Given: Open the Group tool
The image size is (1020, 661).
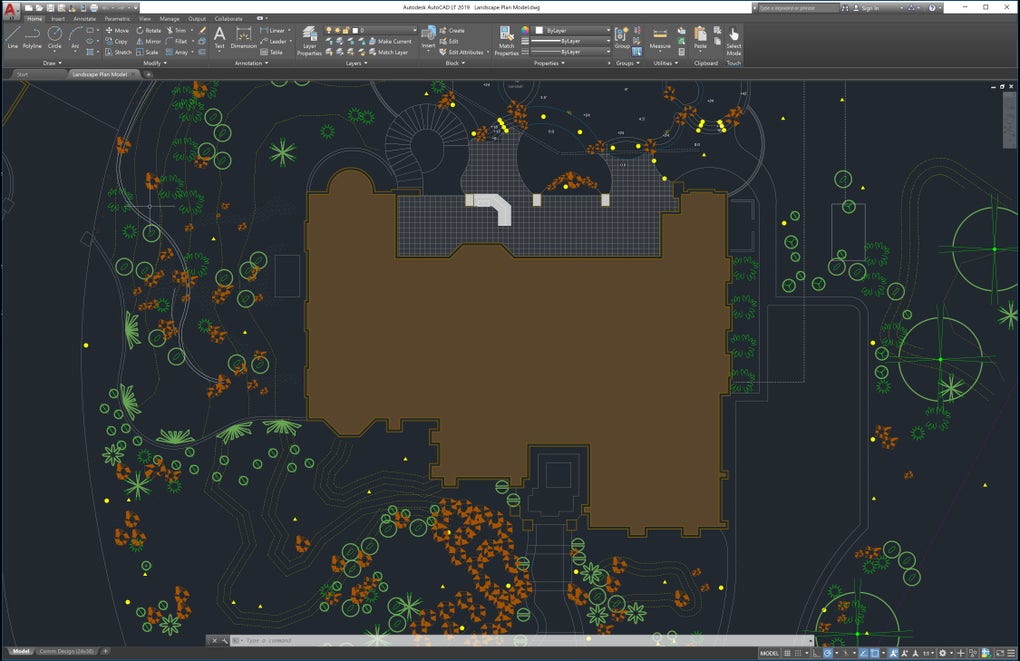Looking at the screenshot, I should (x=622, y=38).
